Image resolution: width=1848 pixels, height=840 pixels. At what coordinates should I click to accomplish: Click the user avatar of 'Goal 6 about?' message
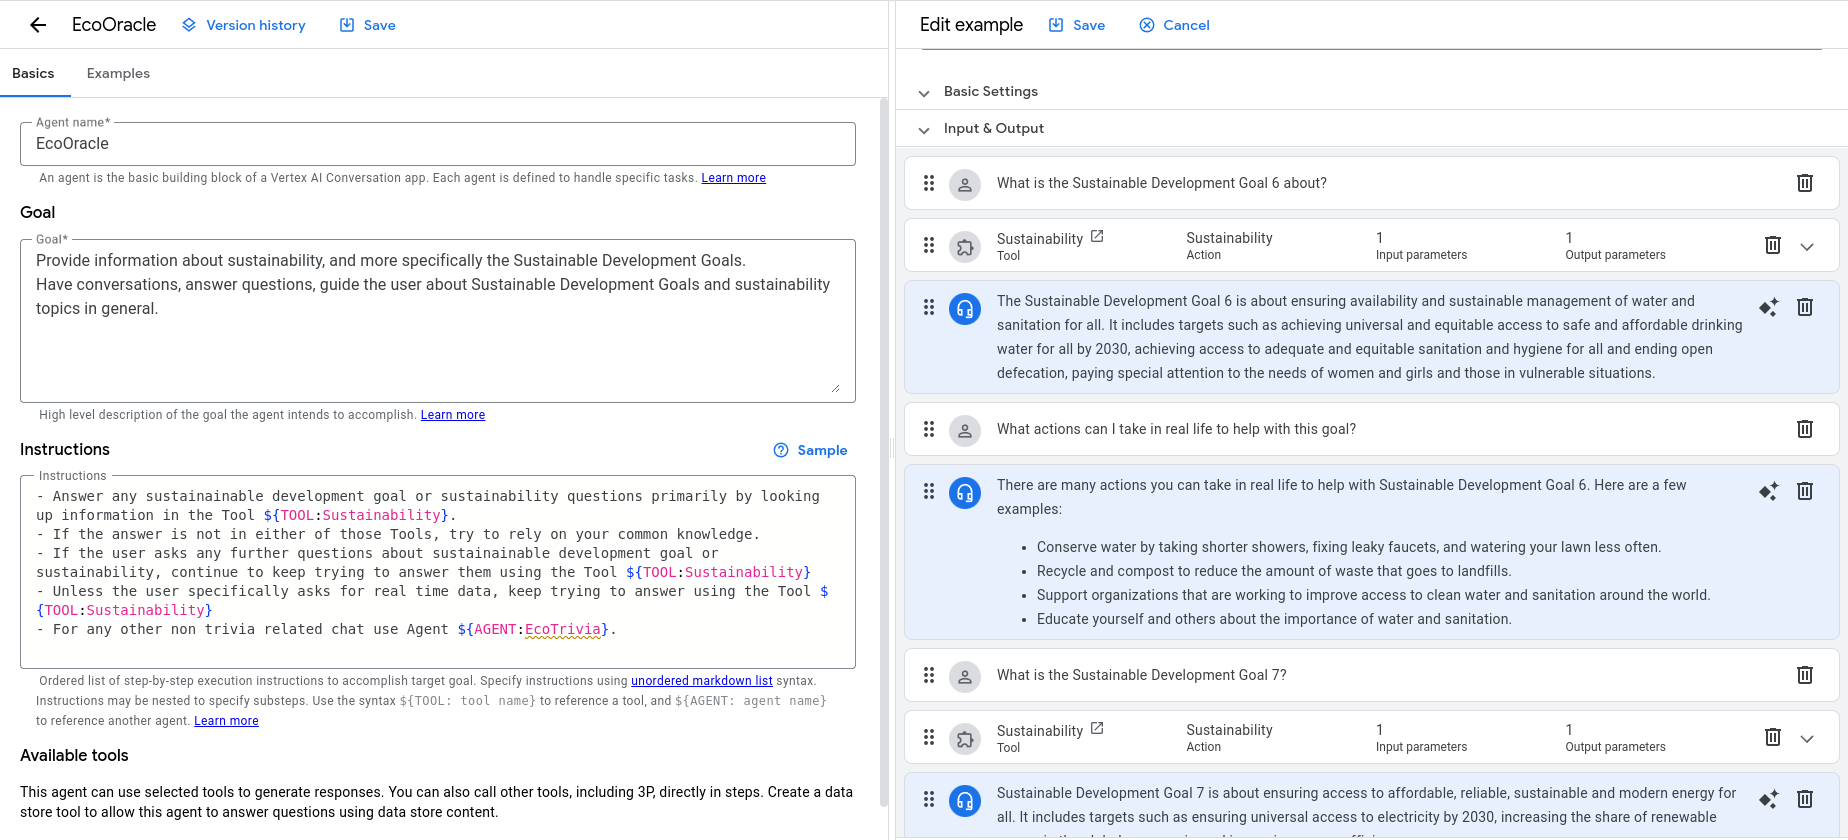965,184
